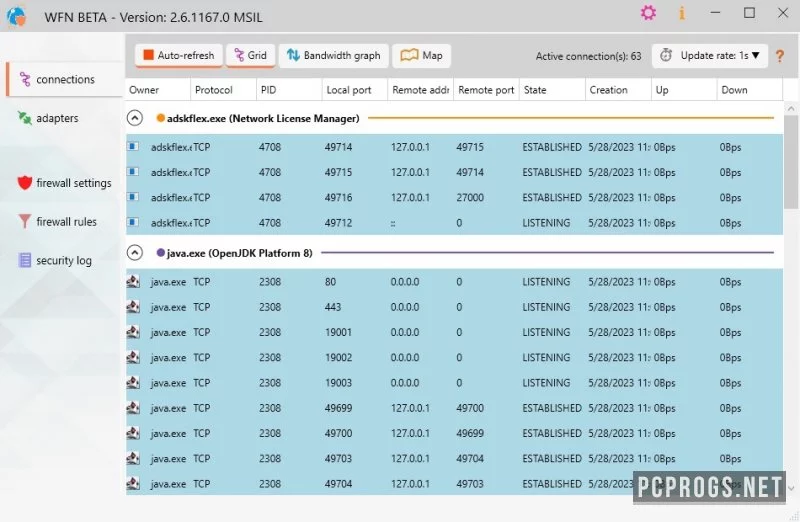
Task: Click the WFN app logo in title bar
Action: [16, 16]
